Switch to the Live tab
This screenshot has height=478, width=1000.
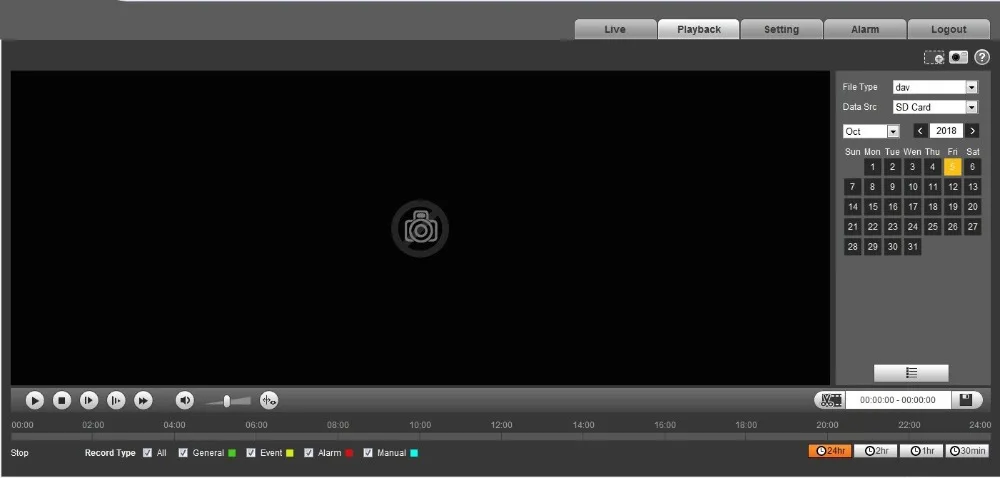pyautogui.click(x=615, y=29)
